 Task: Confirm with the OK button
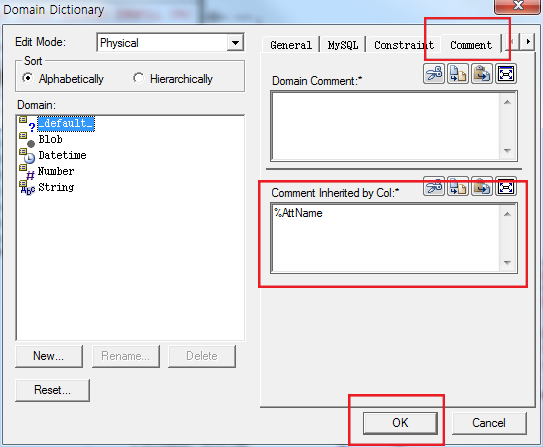[400, 423]
